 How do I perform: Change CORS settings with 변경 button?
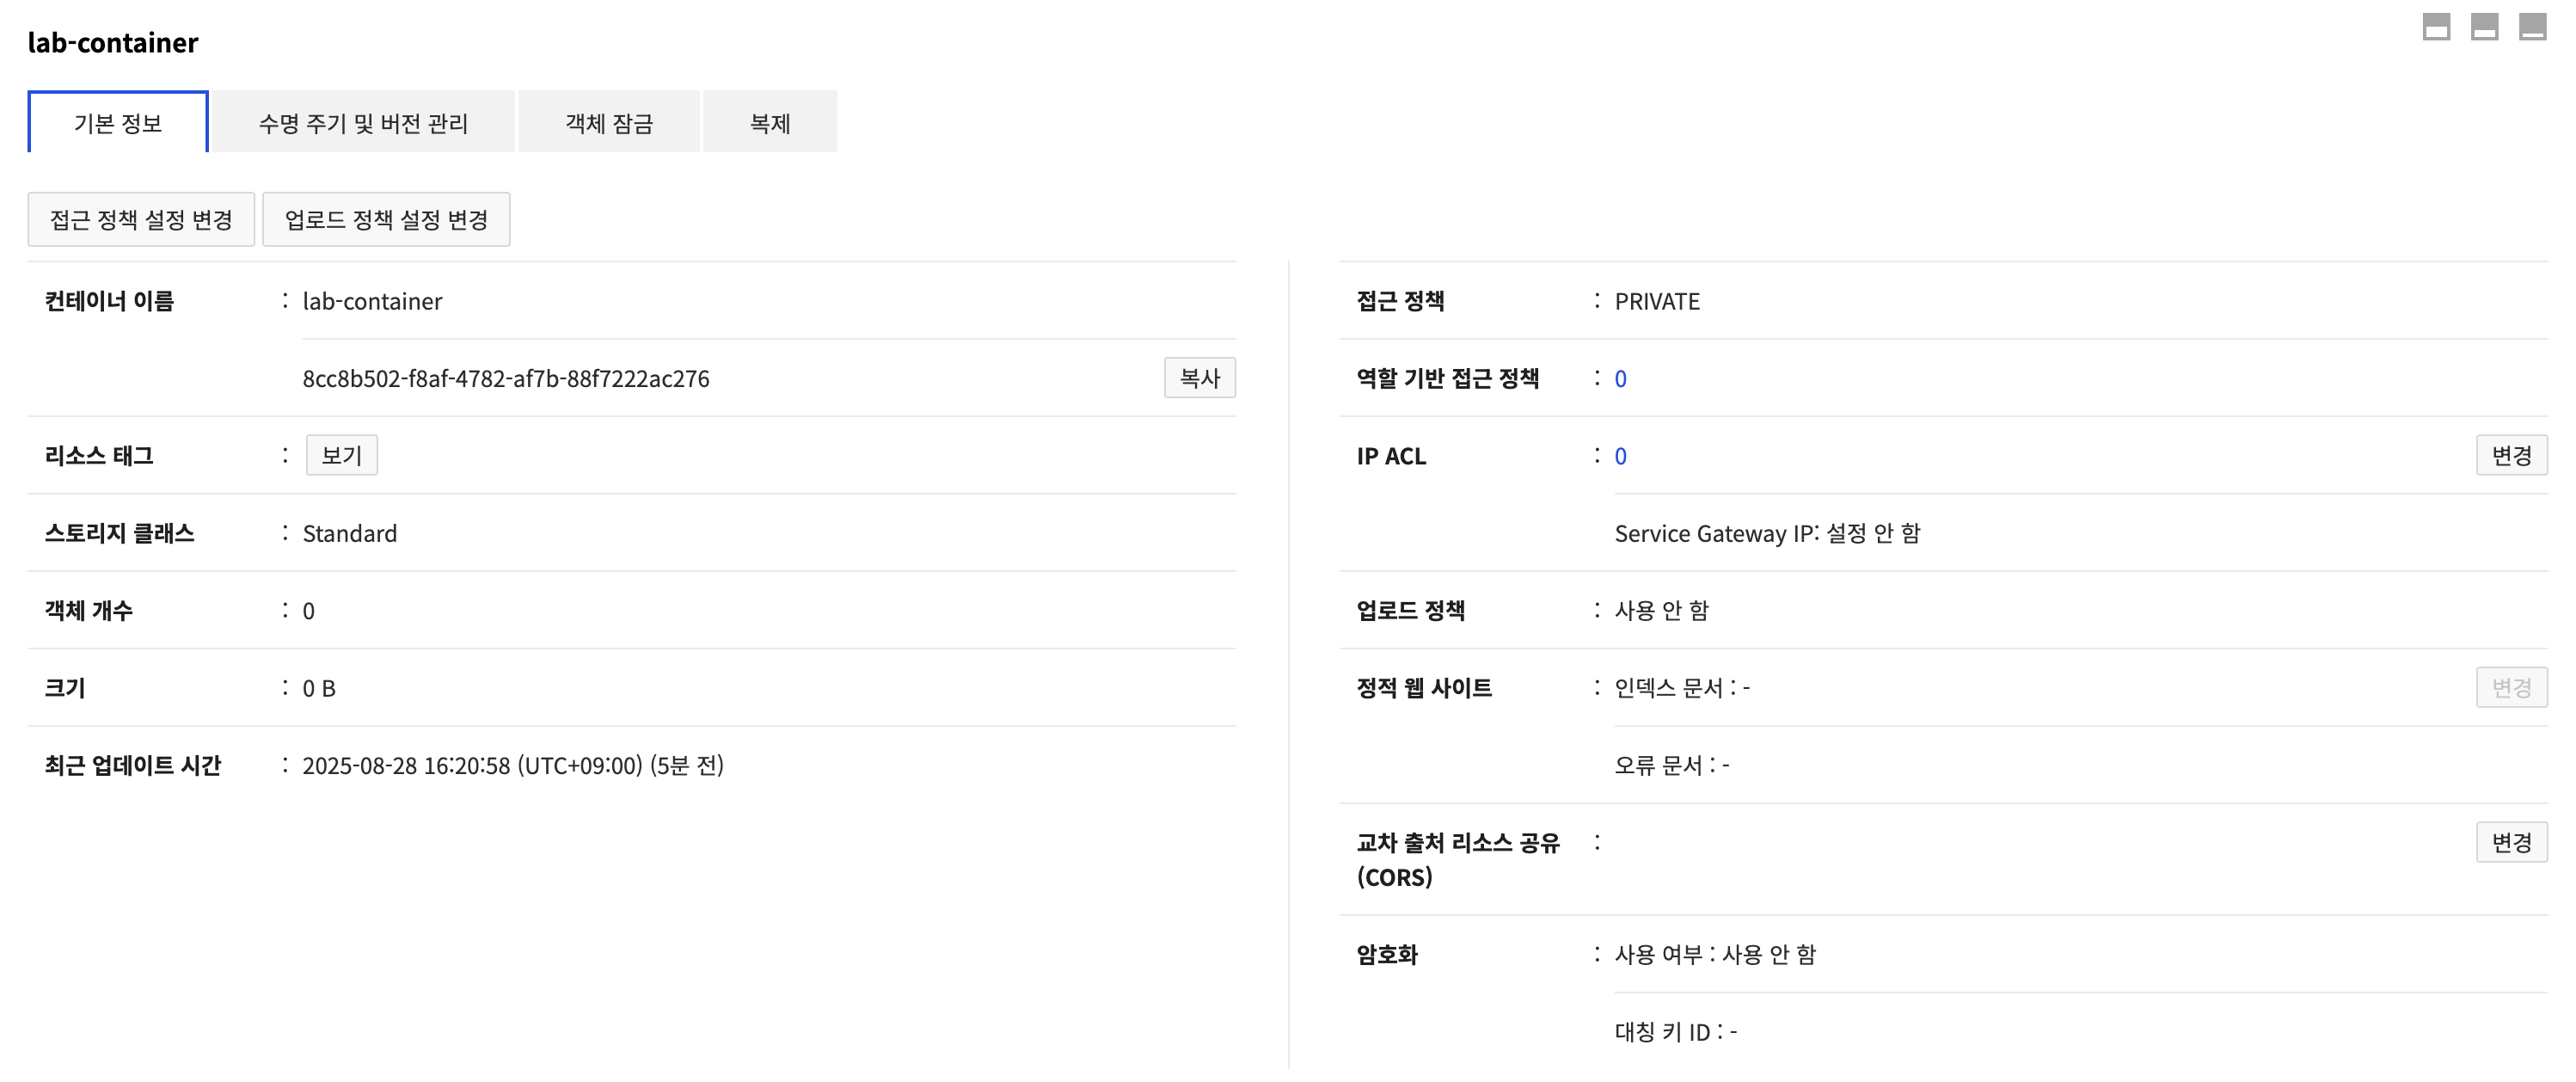2510,842
